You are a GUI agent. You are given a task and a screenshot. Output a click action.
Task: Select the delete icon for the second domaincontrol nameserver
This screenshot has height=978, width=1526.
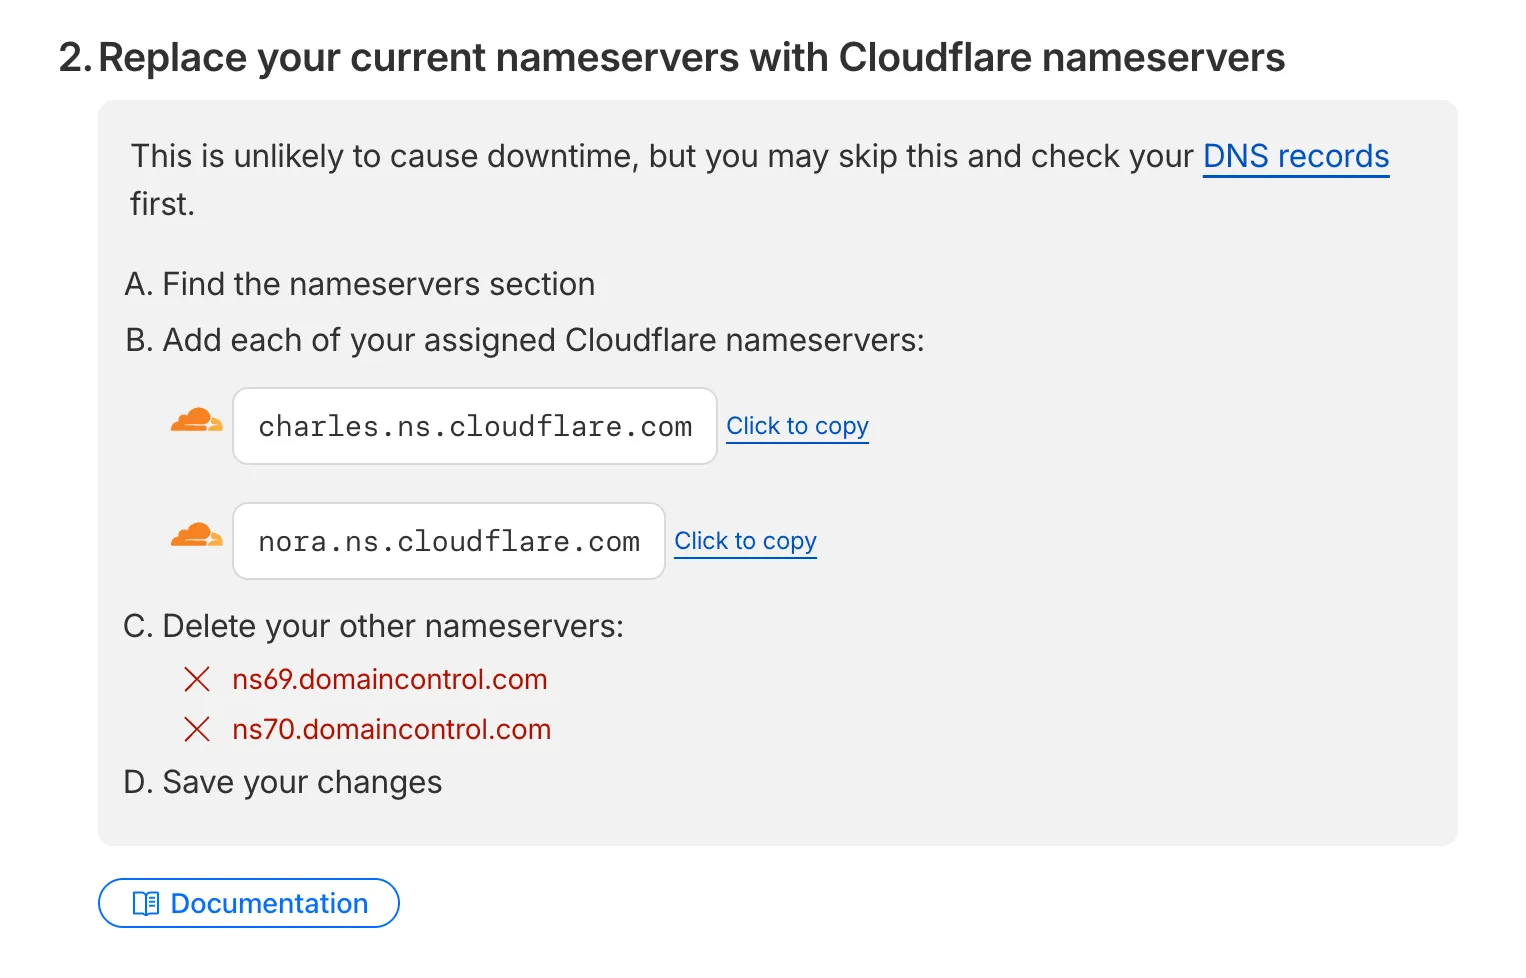click(197, 729)
